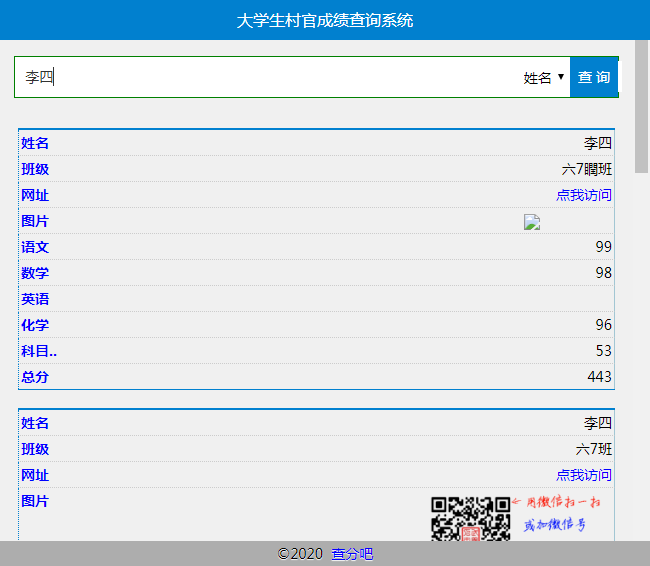This screenshot has height=566, width=650.
Task: Click the 图片 label in second result card
Action: 35,501
